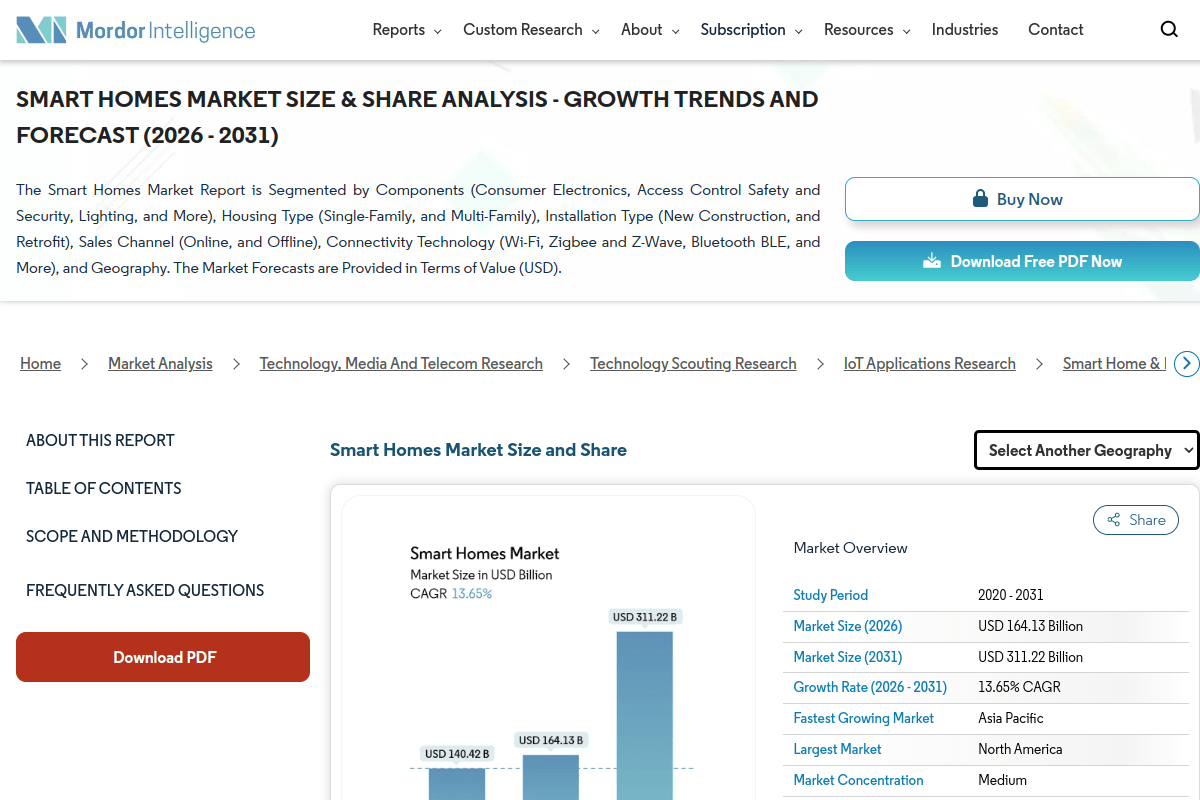This screenshot has height=800, width=1200.
Task: Open the Subscription menu
Action: click(x=743, y=30)
